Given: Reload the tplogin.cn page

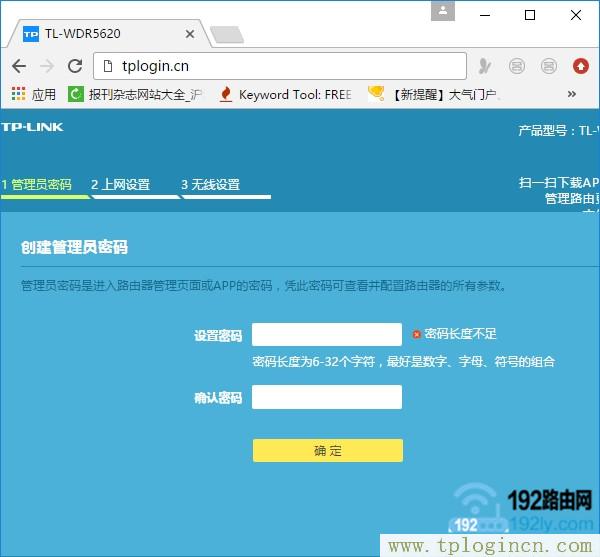Looking at the screenshot, I should point(75,66).
